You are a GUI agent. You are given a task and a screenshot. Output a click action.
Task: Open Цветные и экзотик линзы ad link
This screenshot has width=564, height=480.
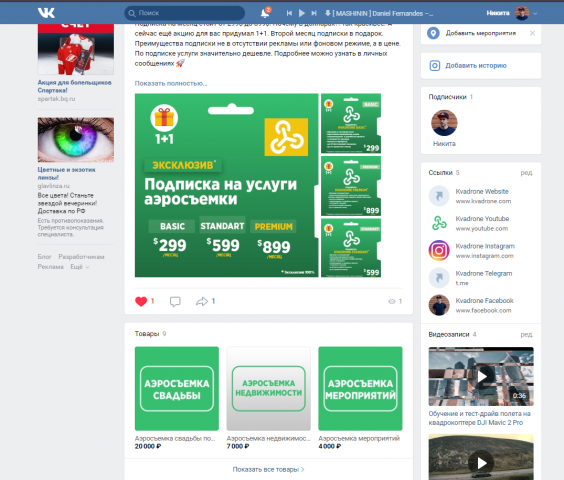point(67,173)
